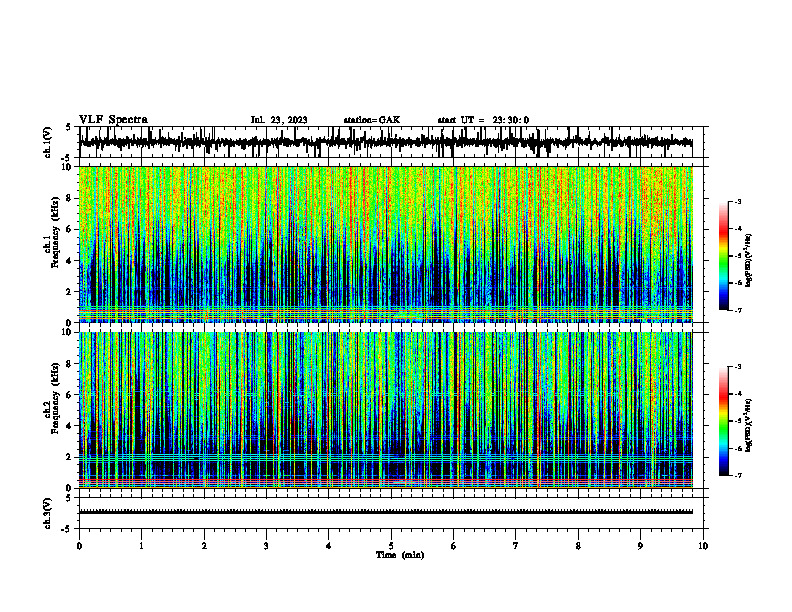Click the ch.3(V) axis label
This screenshot has height=612, width=792.
[48, 513]
